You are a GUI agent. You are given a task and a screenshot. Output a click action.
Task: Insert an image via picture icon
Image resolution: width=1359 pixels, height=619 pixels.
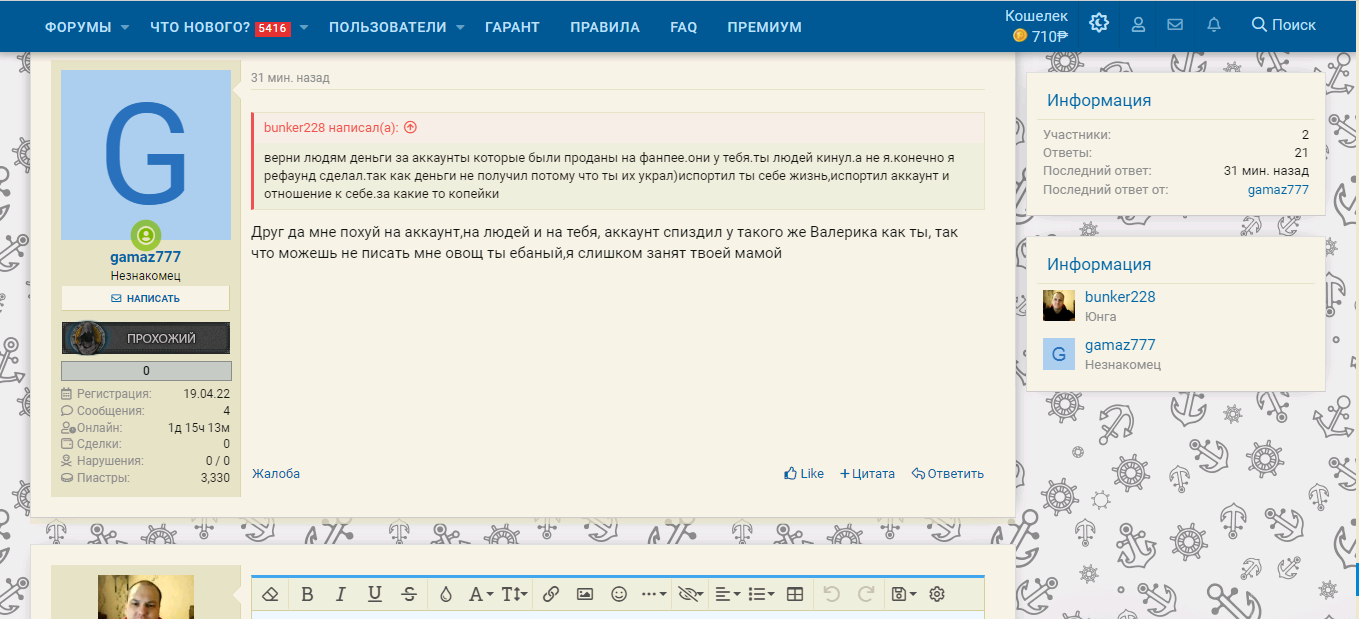[585, 594]
